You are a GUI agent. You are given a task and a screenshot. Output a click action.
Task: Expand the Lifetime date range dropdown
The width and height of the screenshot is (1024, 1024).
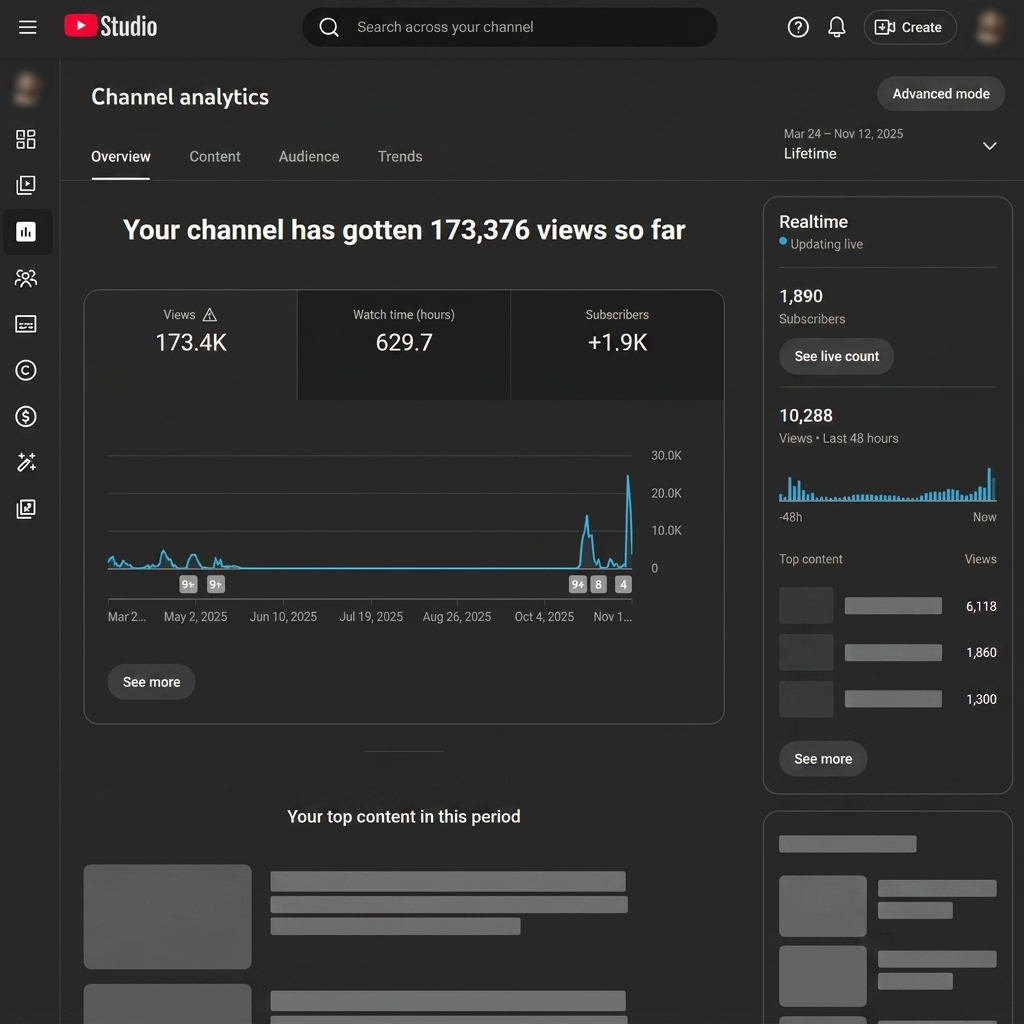989,146
